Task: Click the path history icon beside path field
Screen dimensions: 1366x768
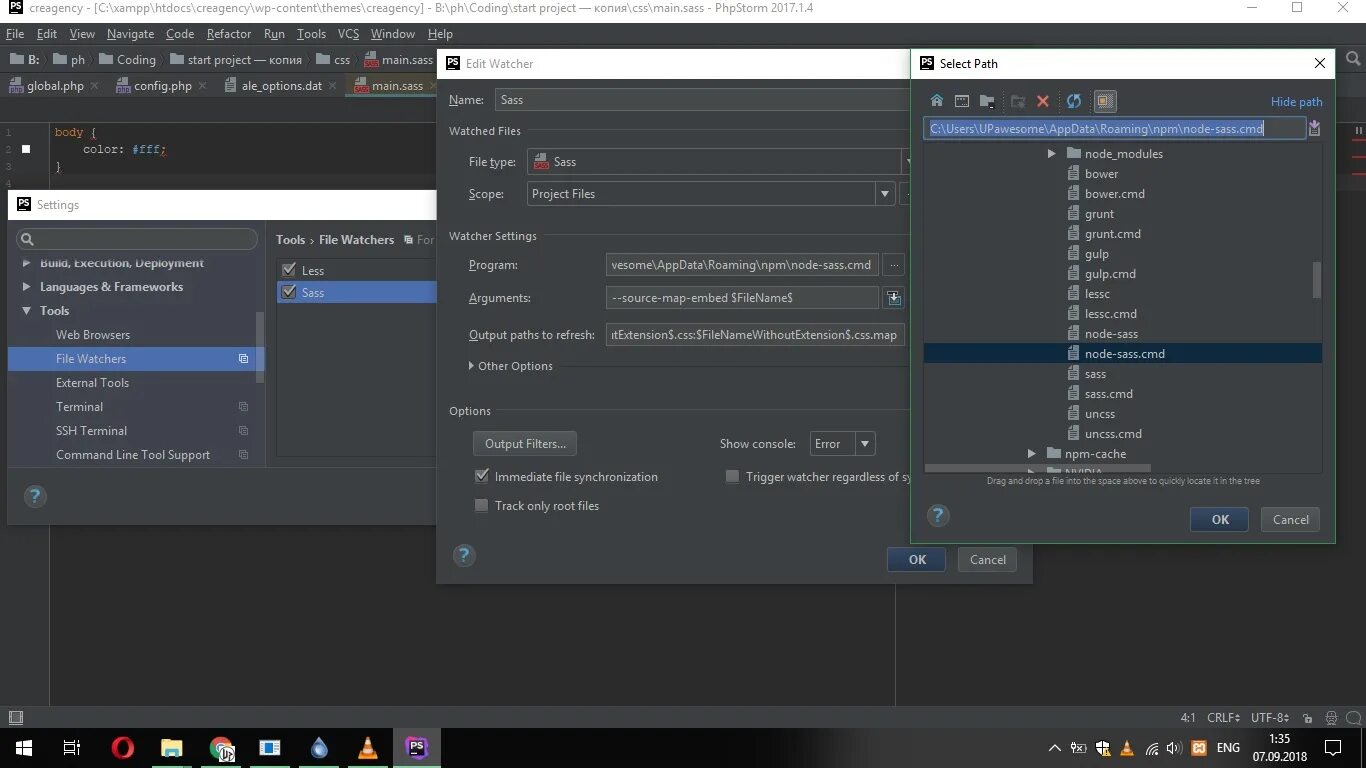Action: (x=1315, y=128)
